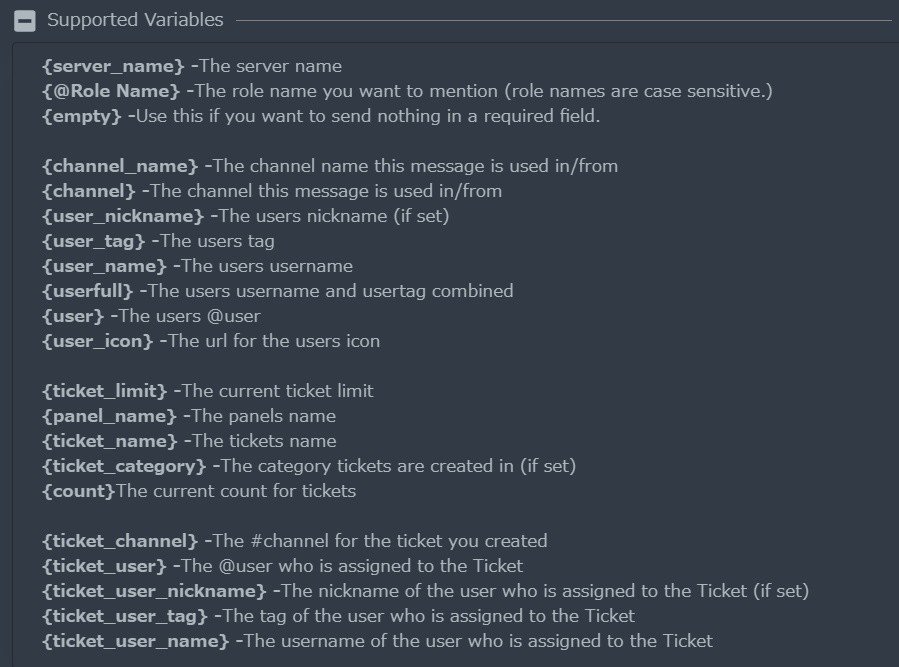
Task: Click the {channel} variable
Action: click(x=89, y=192)
